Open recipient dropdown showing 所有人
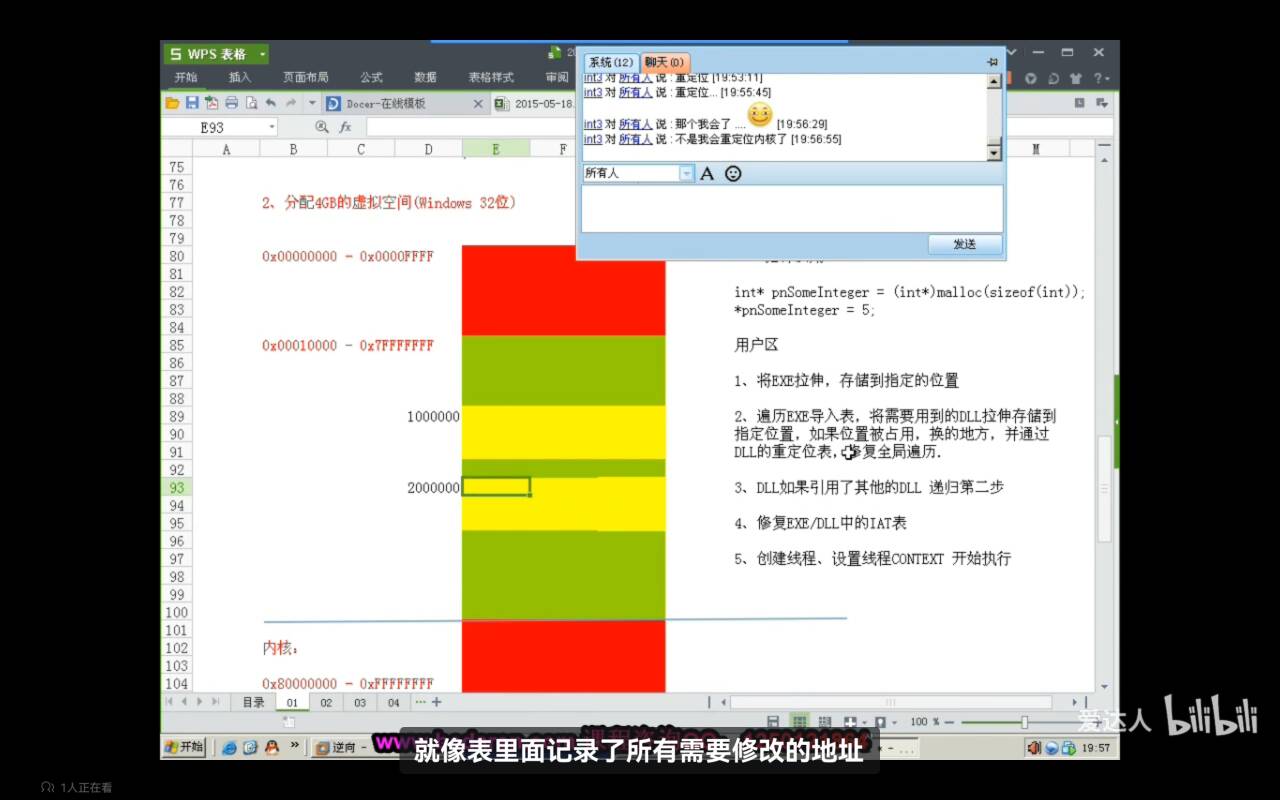This screenshot has height=800, width=1280. point(686,174)
